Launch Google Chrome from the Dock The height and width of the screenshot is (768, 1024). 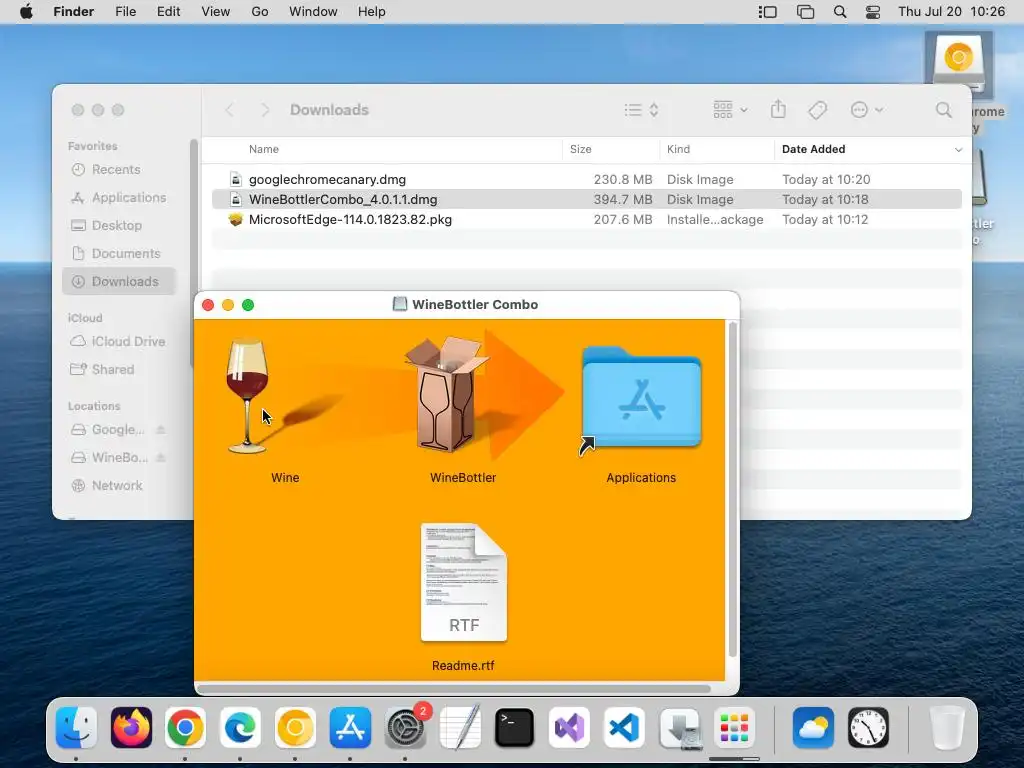tap(185, 728)
